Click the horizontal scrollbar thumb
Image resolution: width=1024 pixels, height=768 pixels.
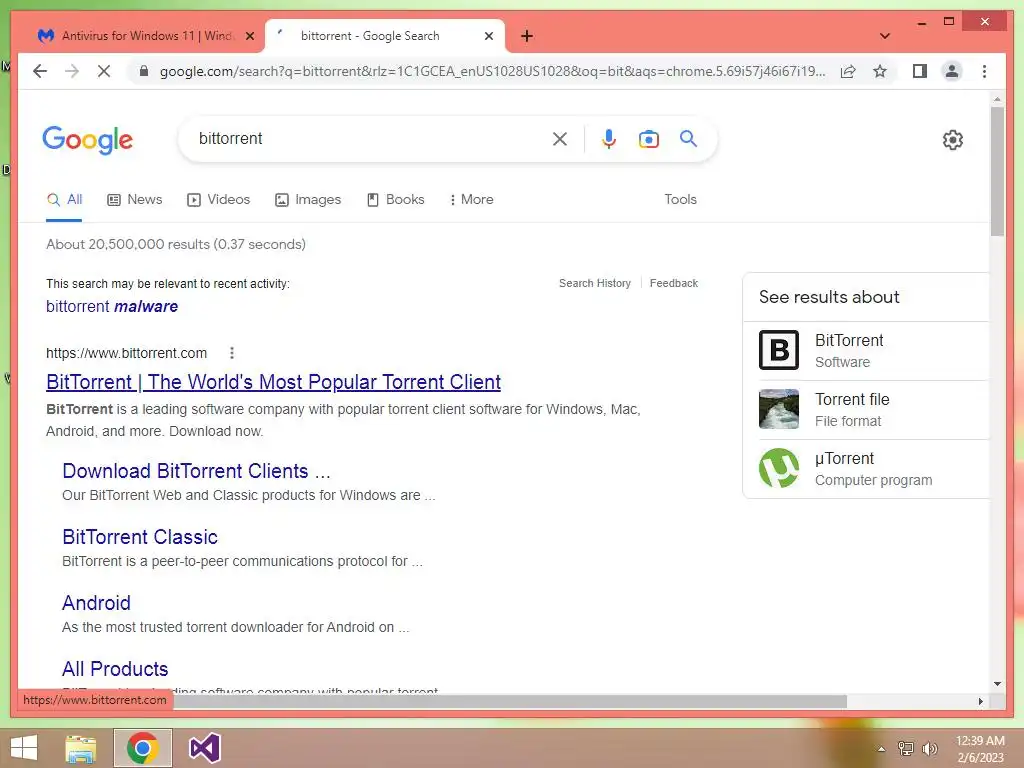coord(509,701)
